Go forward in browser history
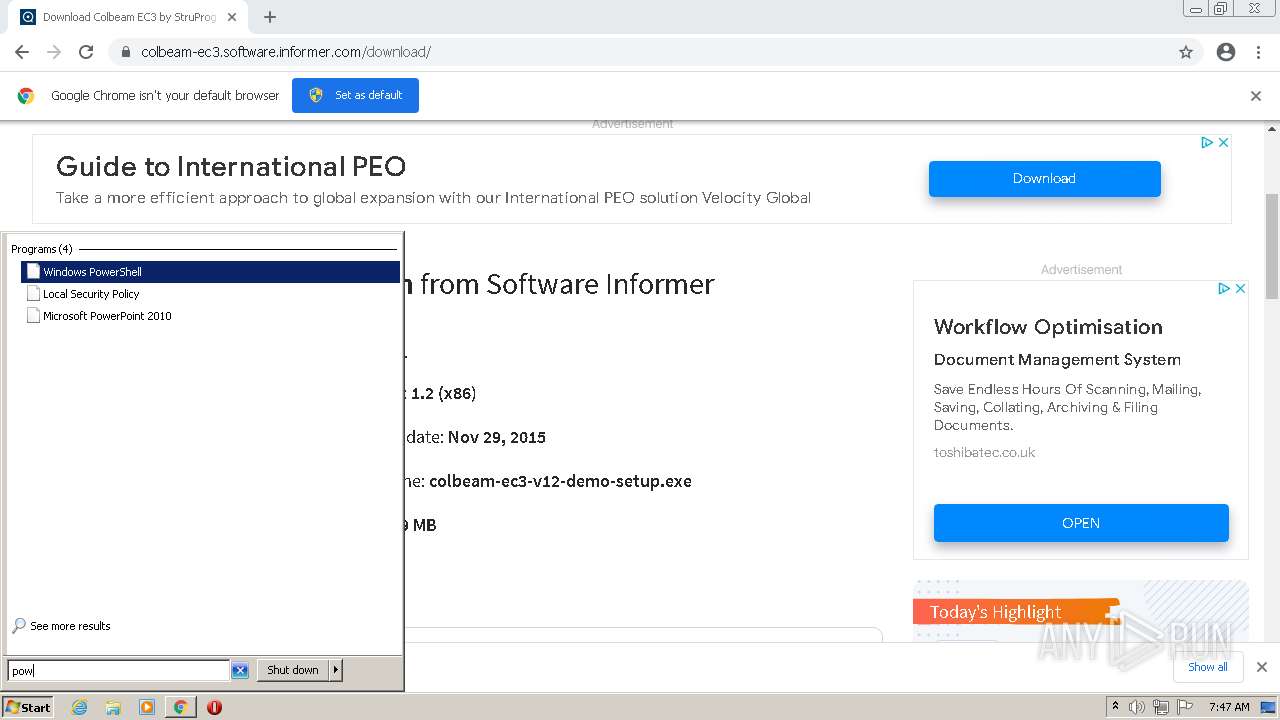The height and width of the screenshot is (720, 1280). (54, 52)
